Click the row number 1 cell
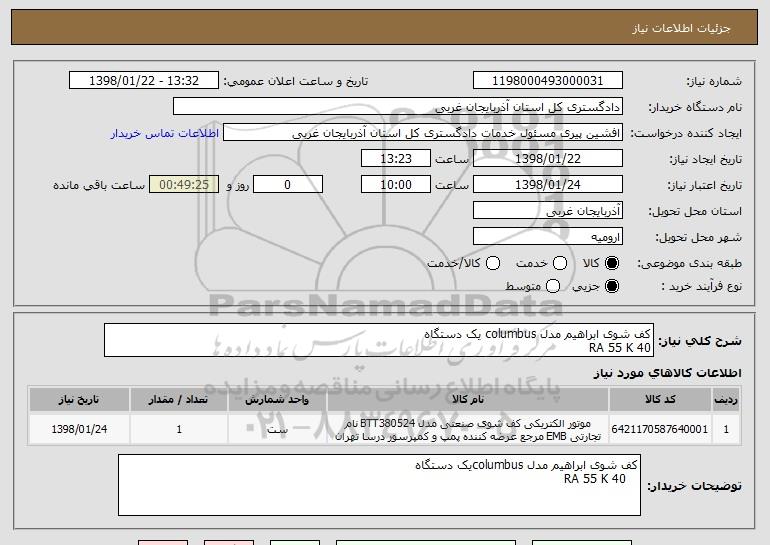The image size is (770, 545). tap(726, 429)
